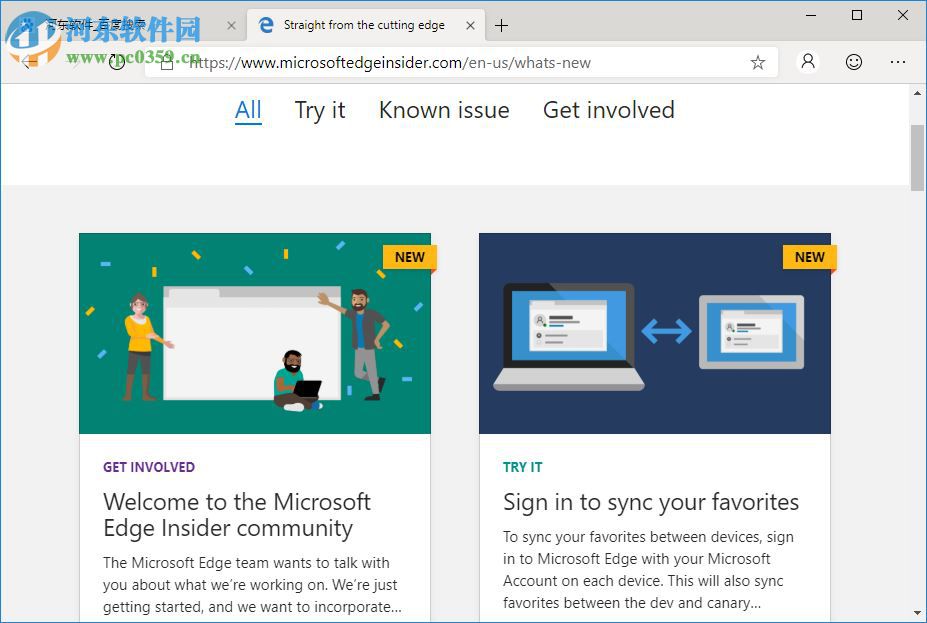Open a new tab with the plus button
This screenshot has height=623, width=927.
pyautogui.click(x=500, y=25)
